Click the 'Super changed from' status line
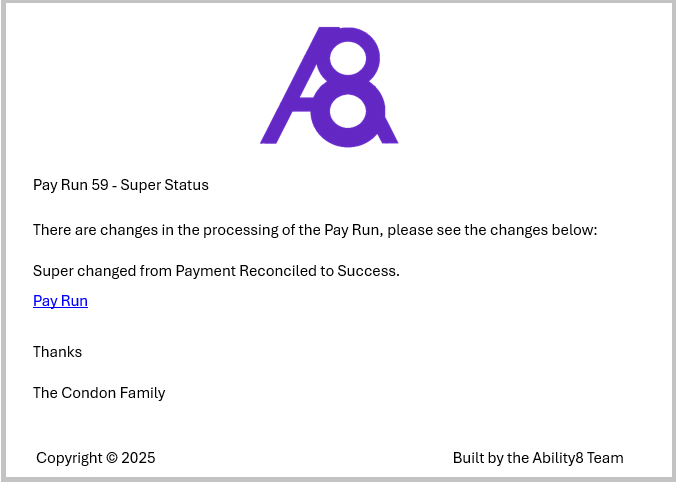 tap(216, 271)
